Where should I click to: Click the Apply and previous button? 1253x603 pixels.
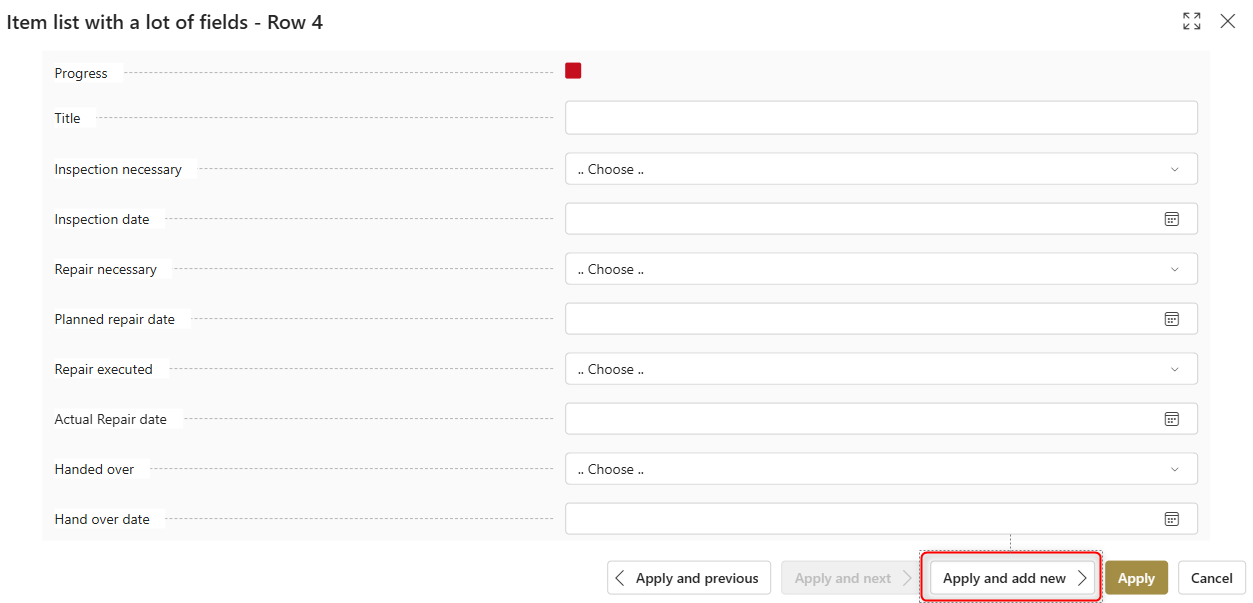point(689,577)
